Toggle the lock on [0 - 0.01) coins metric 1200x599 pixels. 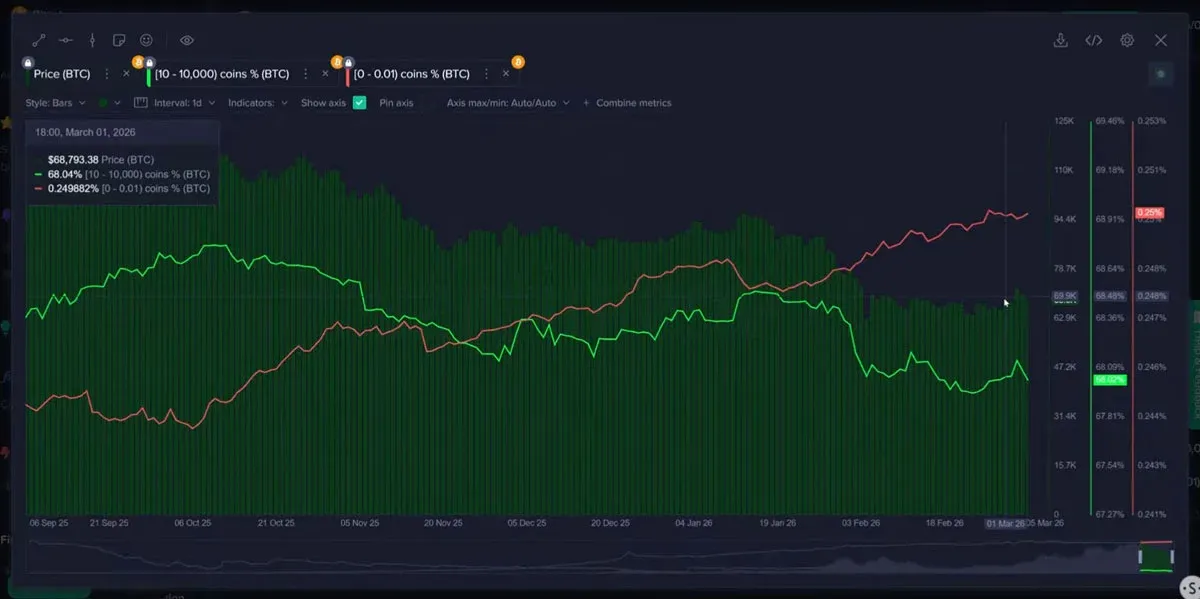click(x=348, y=61)
